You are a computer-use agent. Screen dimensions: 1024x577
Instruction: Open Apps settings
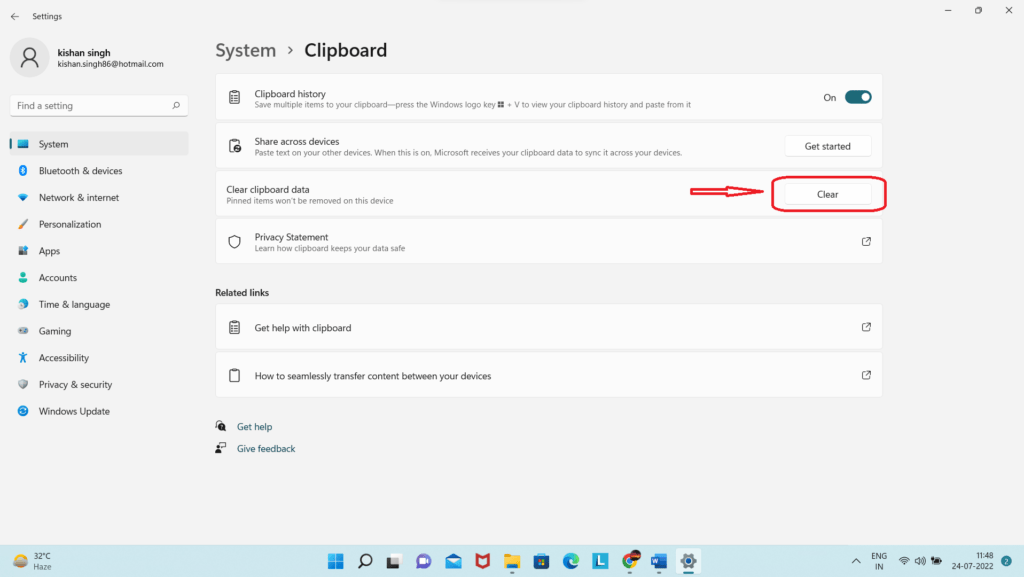point(99,251)
